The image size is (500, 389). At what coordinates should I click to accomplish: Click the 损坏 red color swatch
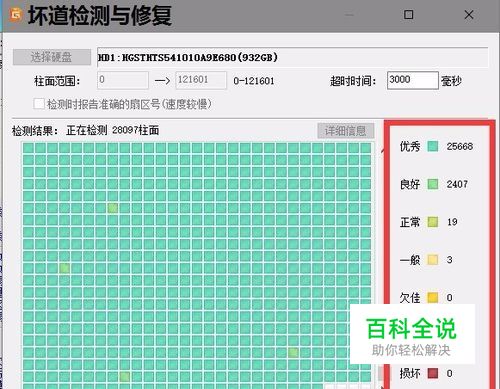(x=433, y=373)
